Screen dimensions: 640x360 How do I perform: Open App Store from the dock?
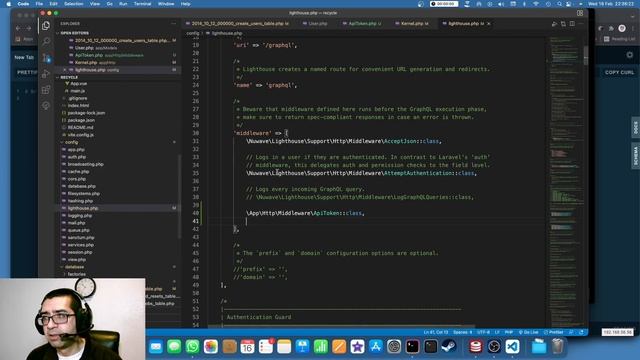click(376, 347)
